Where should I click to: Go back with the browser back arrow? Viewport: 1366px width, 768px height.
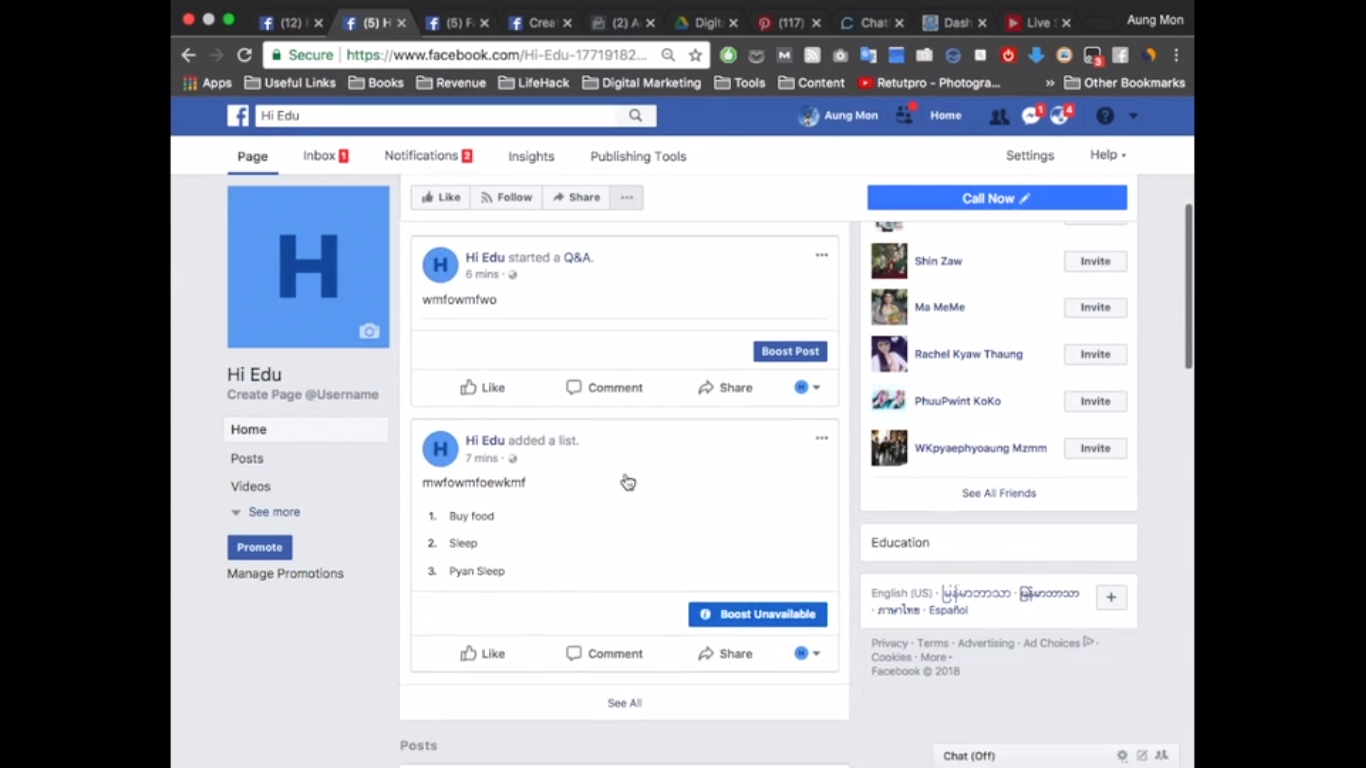[189, 55]
